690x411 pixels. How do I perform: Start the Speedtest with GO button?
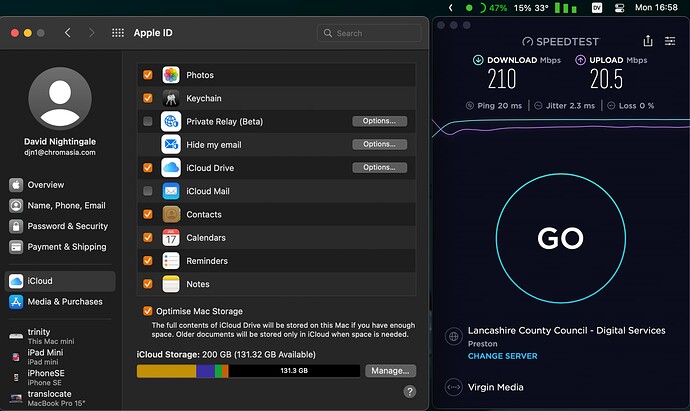point(561,238)
